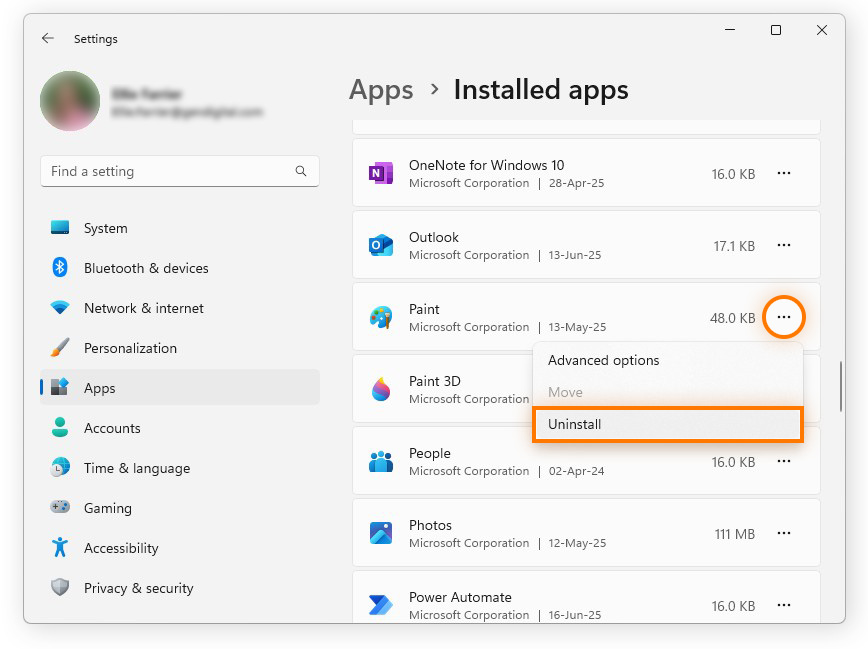Image resolution: width=868 pixels, height=649 pixels.
Task: Open the Accounts person icon
Action: [60, 427]
